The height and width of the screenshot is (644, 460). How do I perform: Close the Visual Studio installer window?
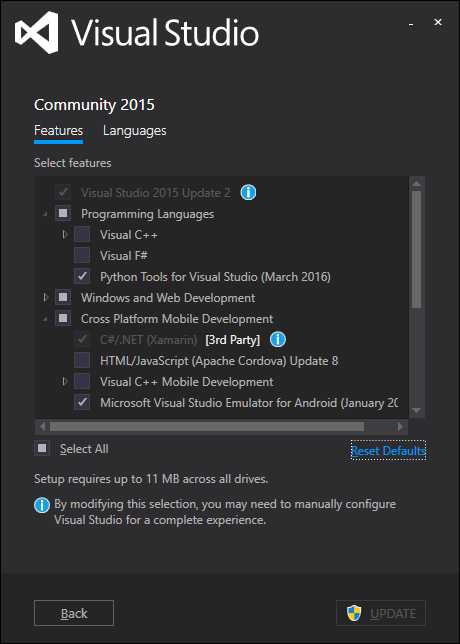[438, 23]
